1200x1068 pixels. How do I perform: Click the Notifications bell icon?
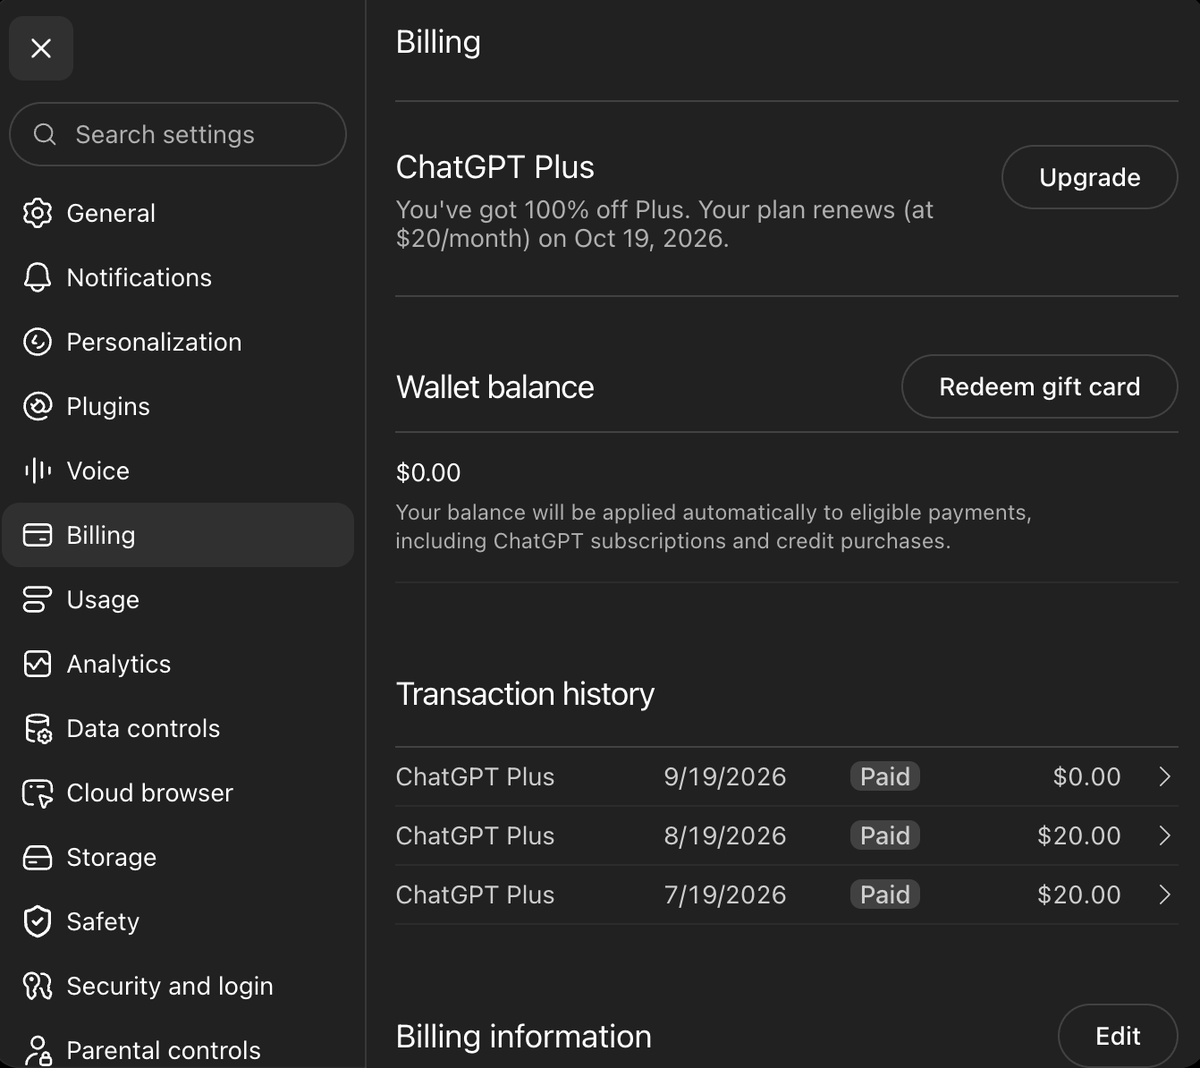click(x=37, y=277)
